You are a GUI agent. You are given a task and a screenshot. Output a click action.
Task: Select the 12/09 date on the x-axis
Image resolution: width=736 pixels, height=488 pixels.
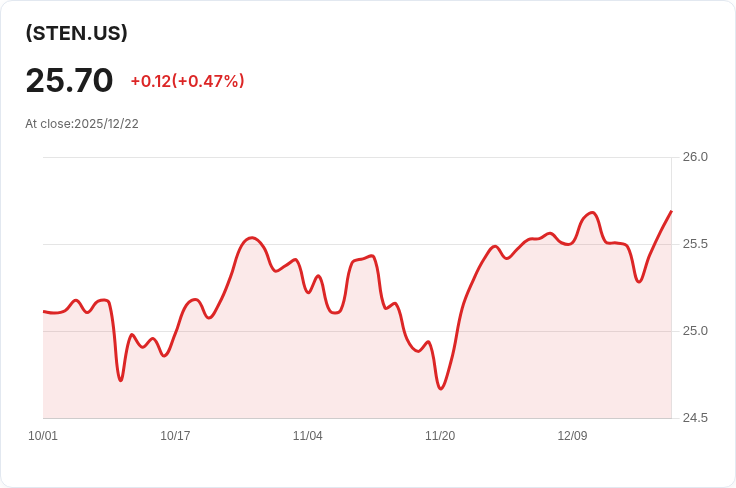point(572,436)
